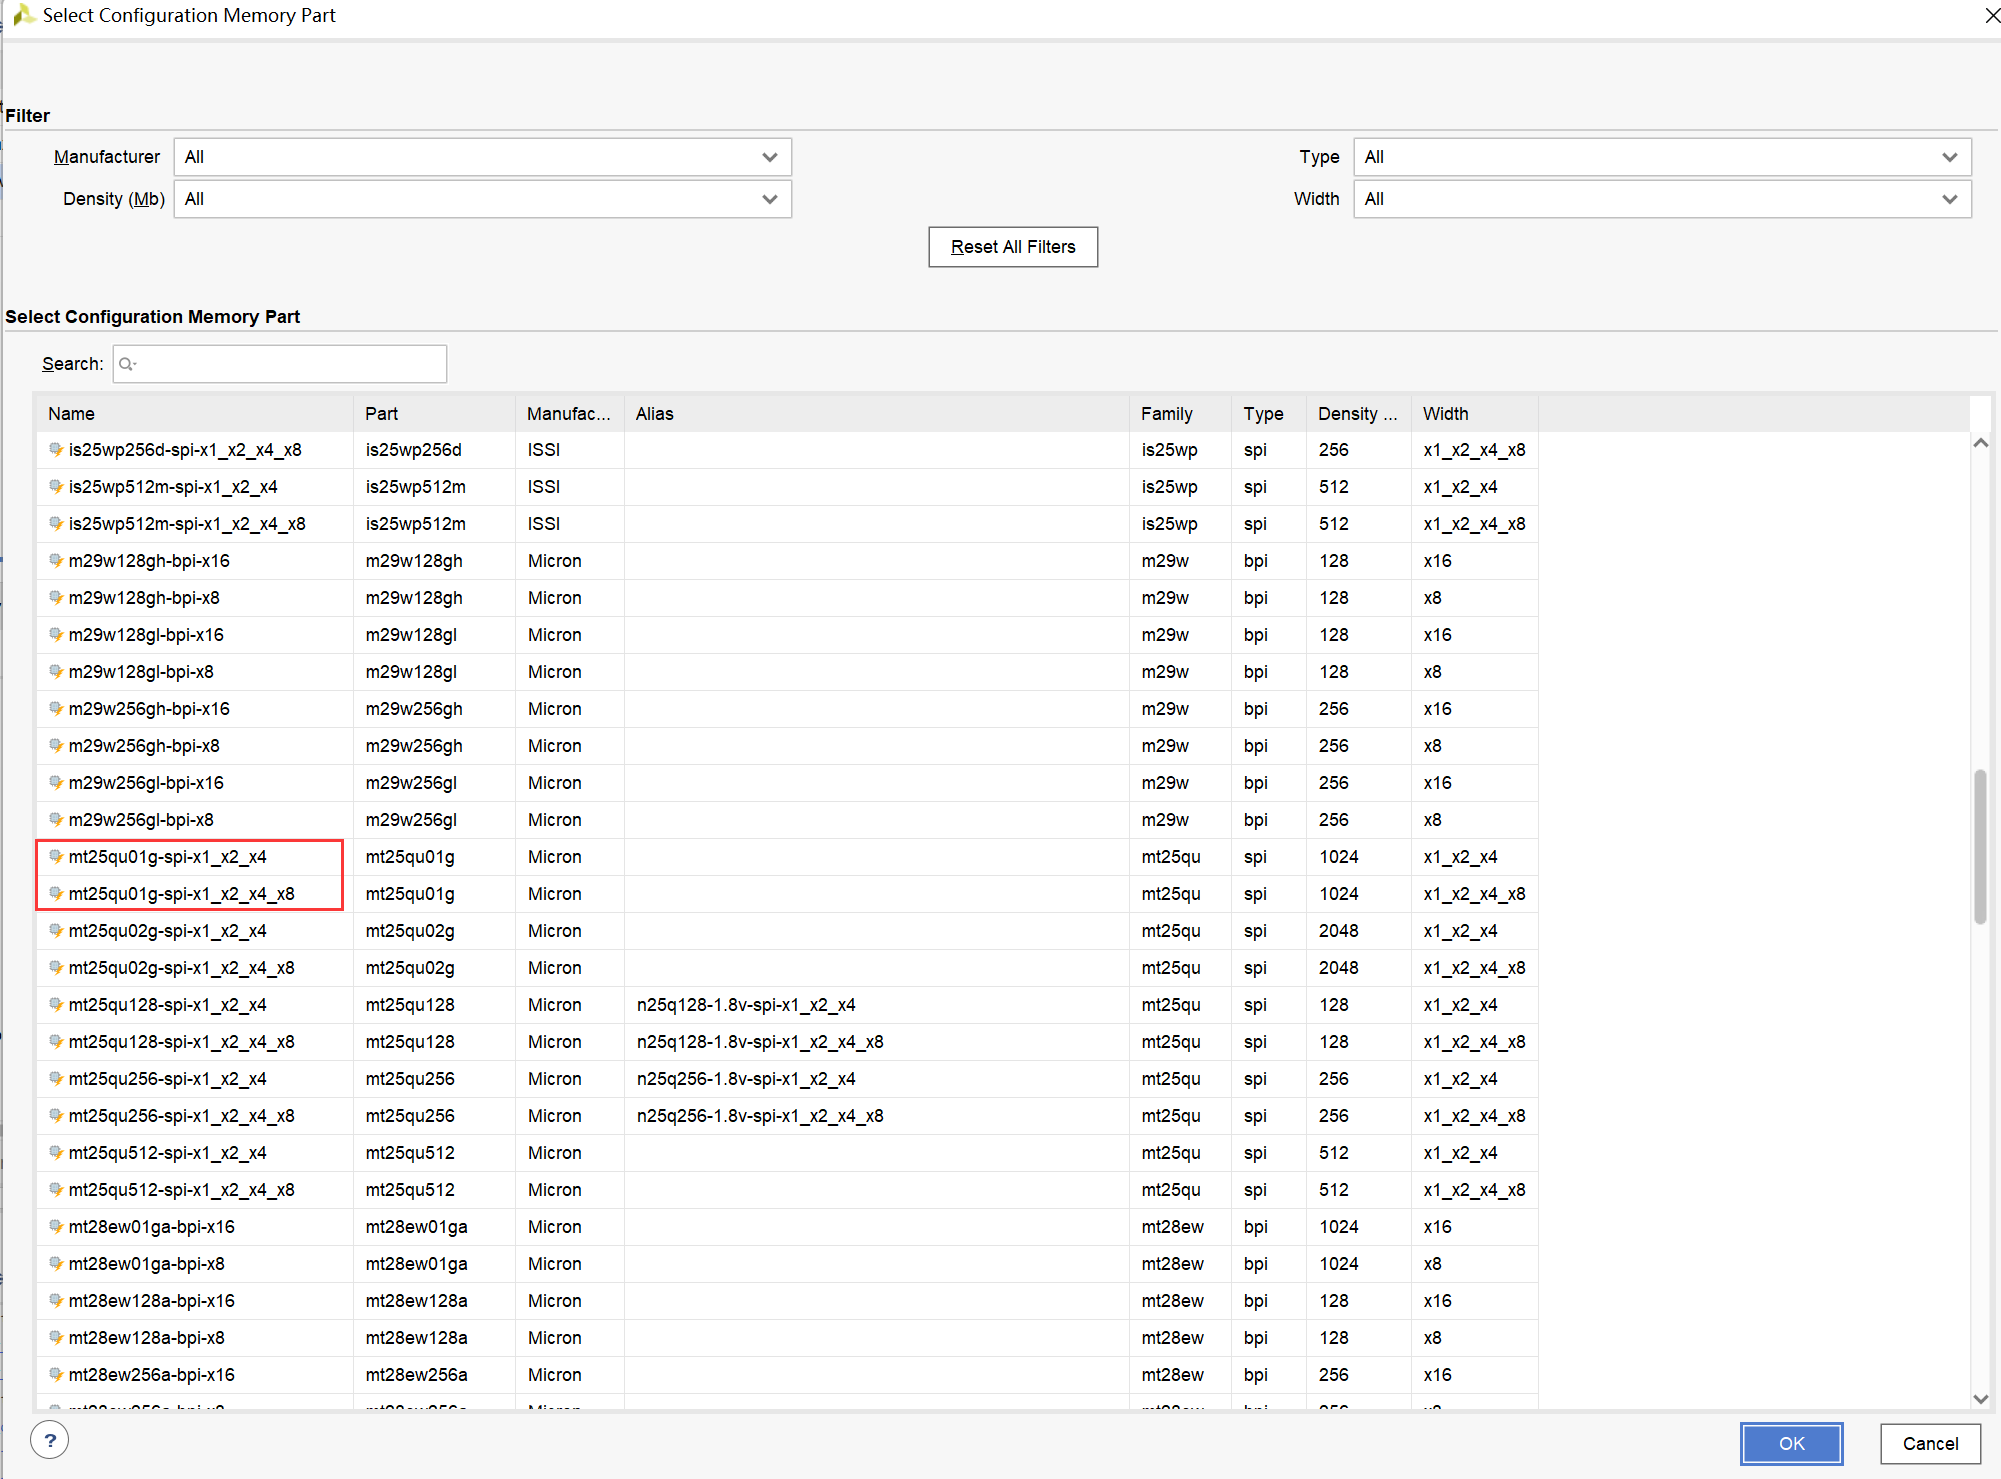Open help with the question mark button

click(50, 1441)
